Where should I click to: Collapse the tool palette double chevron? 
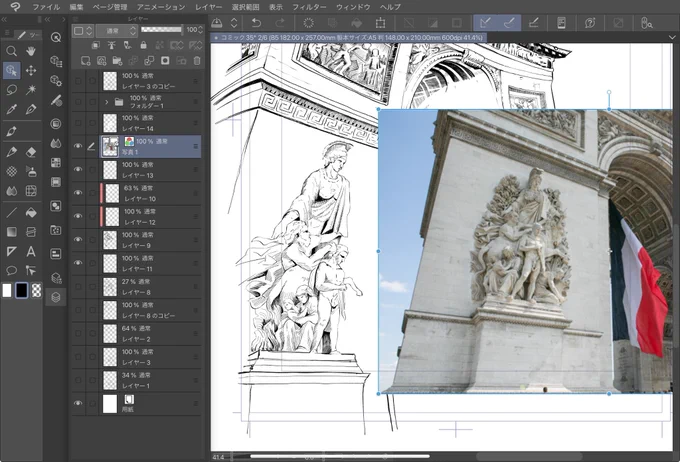point(4,20)
